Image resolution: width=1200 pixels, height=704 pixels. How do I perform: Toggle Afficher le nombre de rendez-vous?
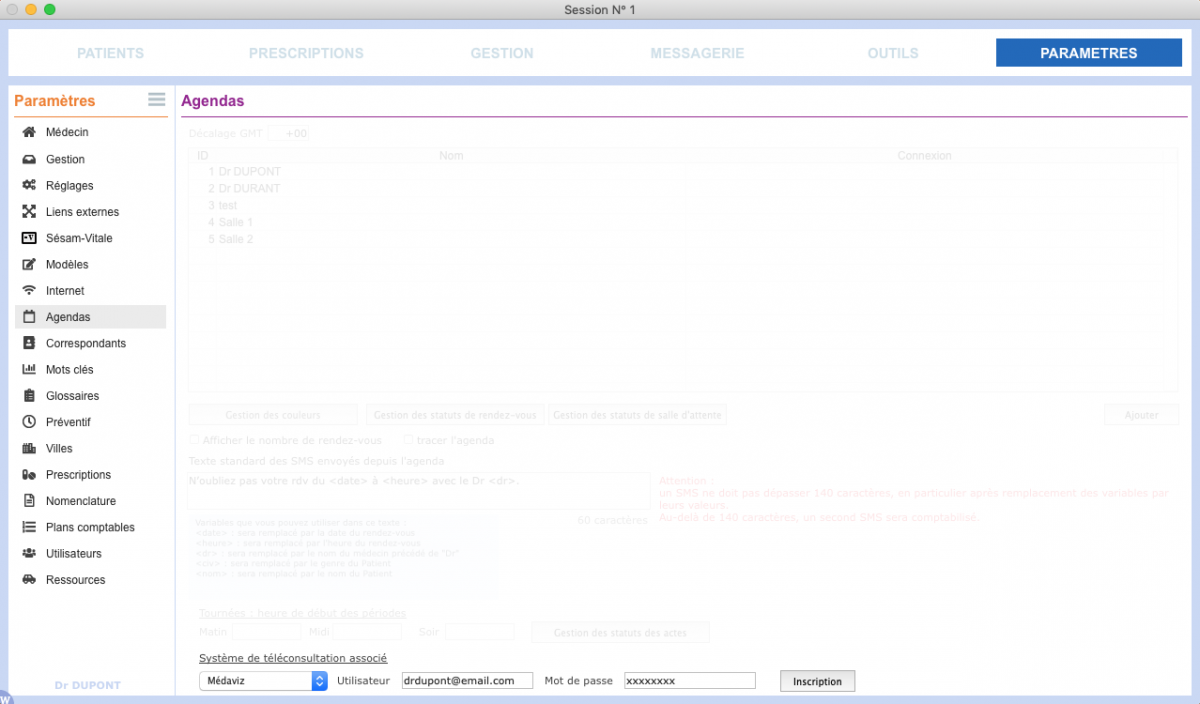click(x=194, y=440)
